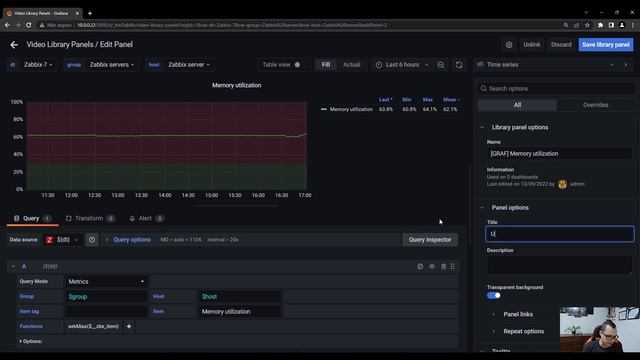Click the clock icon in time picker
The width and height of the screenshot is (640, 360).
(x=379, y=65)
